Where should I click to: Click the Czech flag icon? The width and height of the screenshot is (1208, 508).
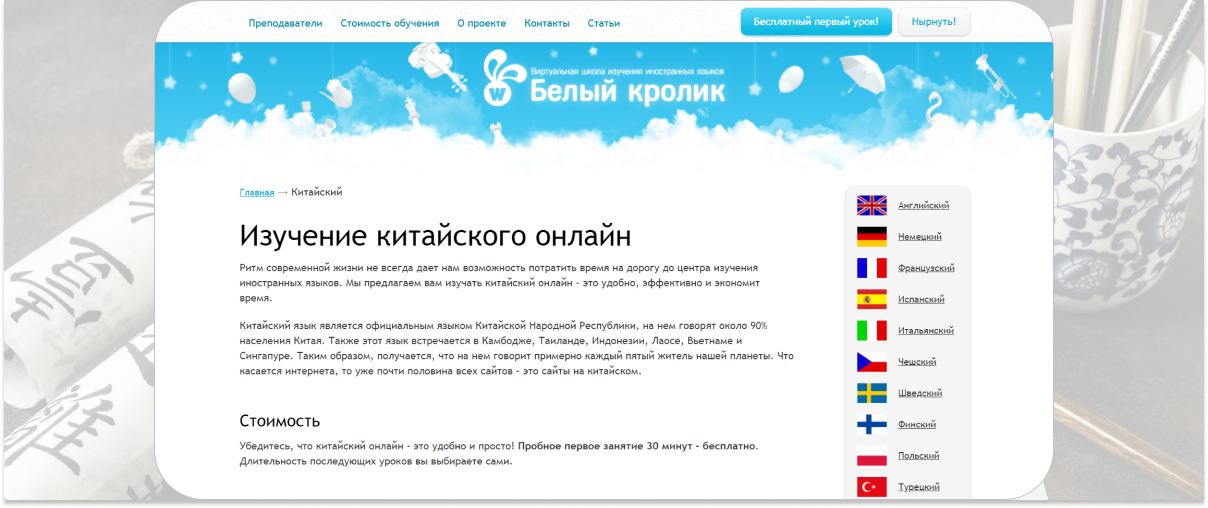click(x=871, y=362)
